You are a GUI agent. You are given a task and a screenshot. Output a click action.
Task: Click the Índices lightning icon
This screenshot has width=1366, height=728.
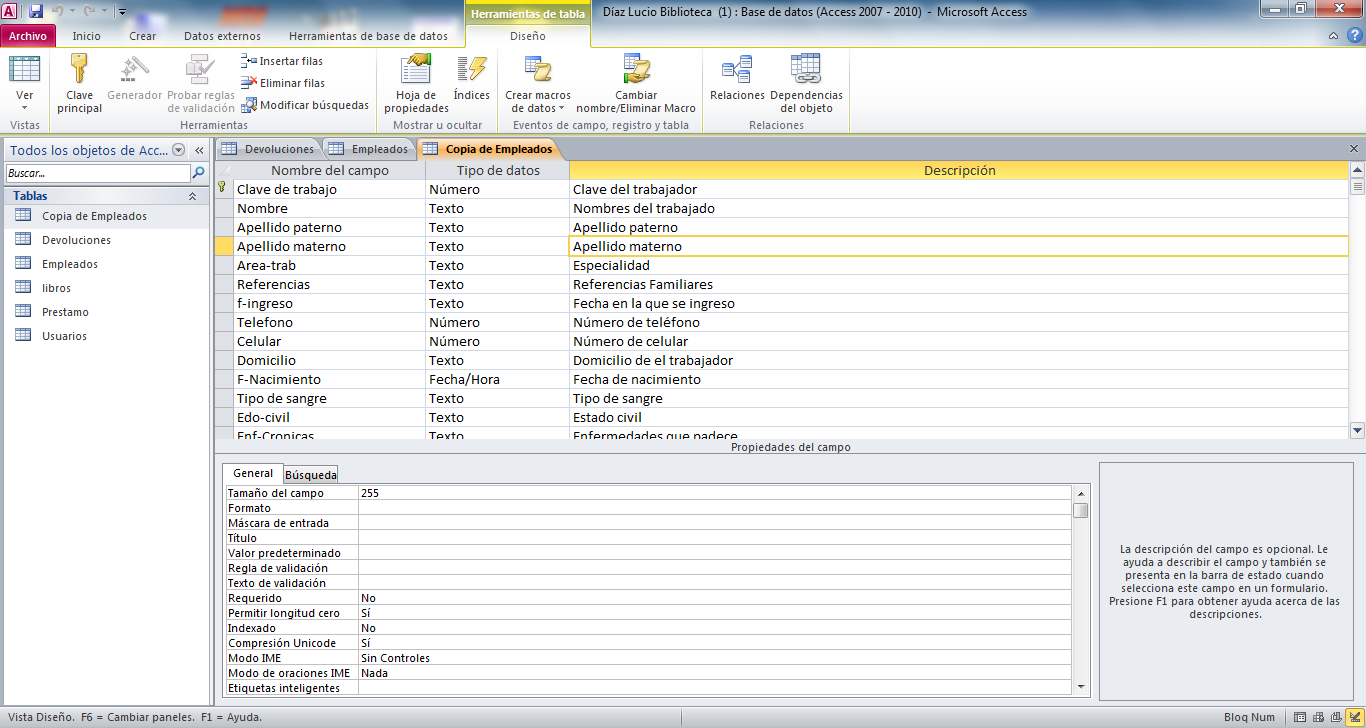pos(471,70)
